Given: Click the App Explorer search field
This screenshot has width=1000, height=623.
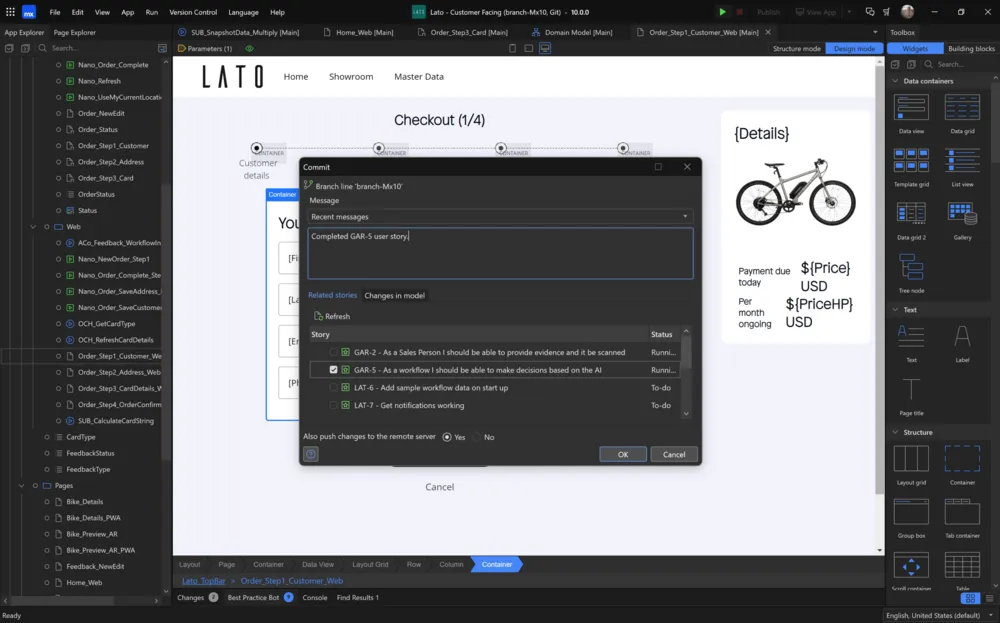Looking at the screenshot, I should (101, 48).
